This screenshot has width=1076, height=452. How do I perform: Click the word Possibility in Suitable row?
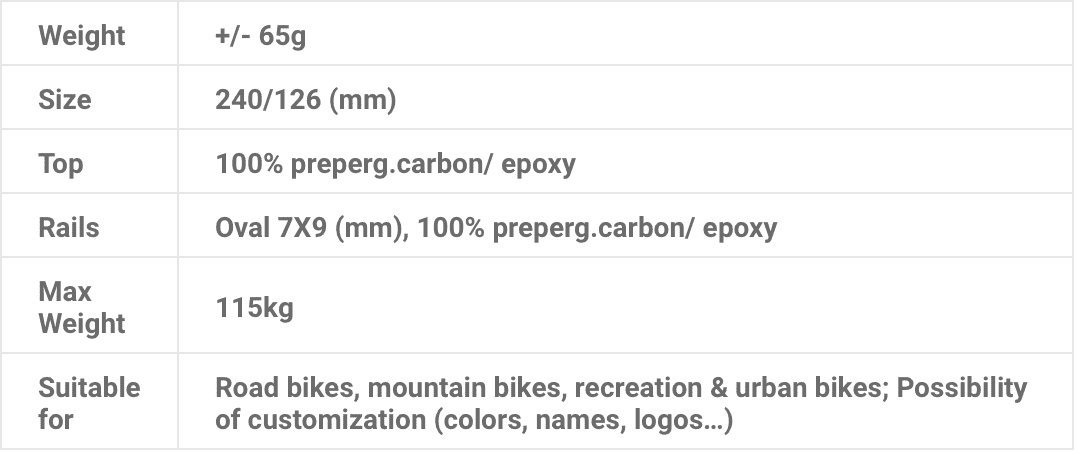point(962,388)
